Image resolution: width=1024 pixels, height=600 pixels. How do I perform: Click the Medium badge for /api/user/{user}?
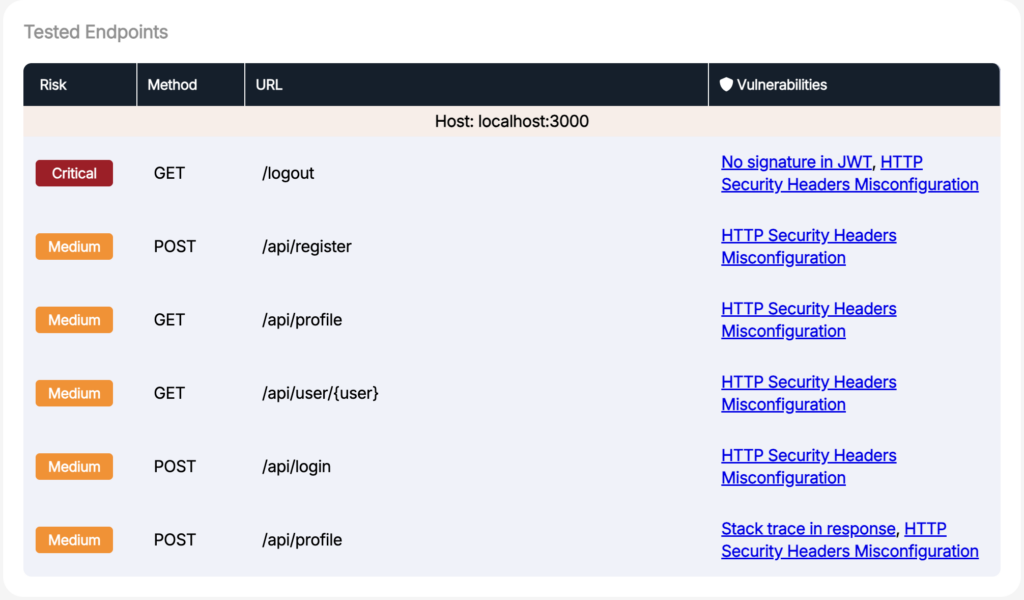(x=74, y=393)
